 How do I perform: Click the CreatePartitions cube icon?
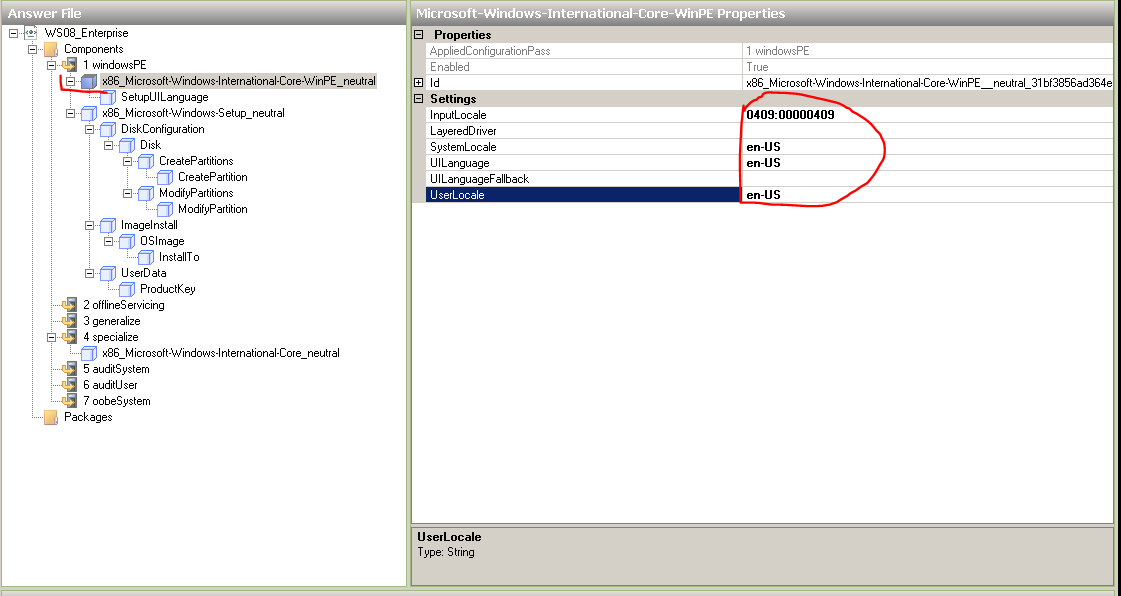pyautogui.click(x=146, y=162)
